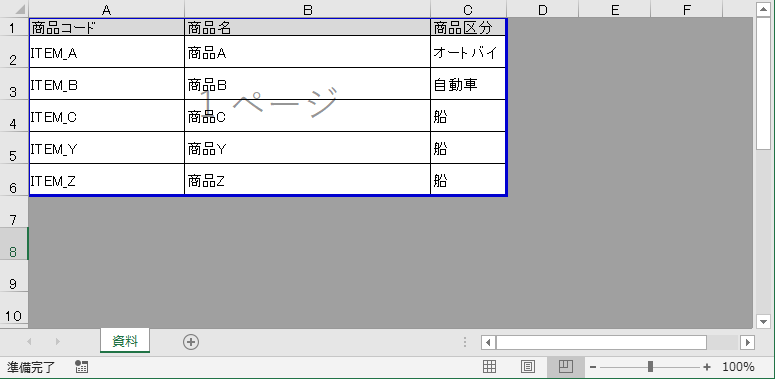Screen dimensions: 775x379
Task: Select cell containing 商品Y
Action: [x=307, y=148]
